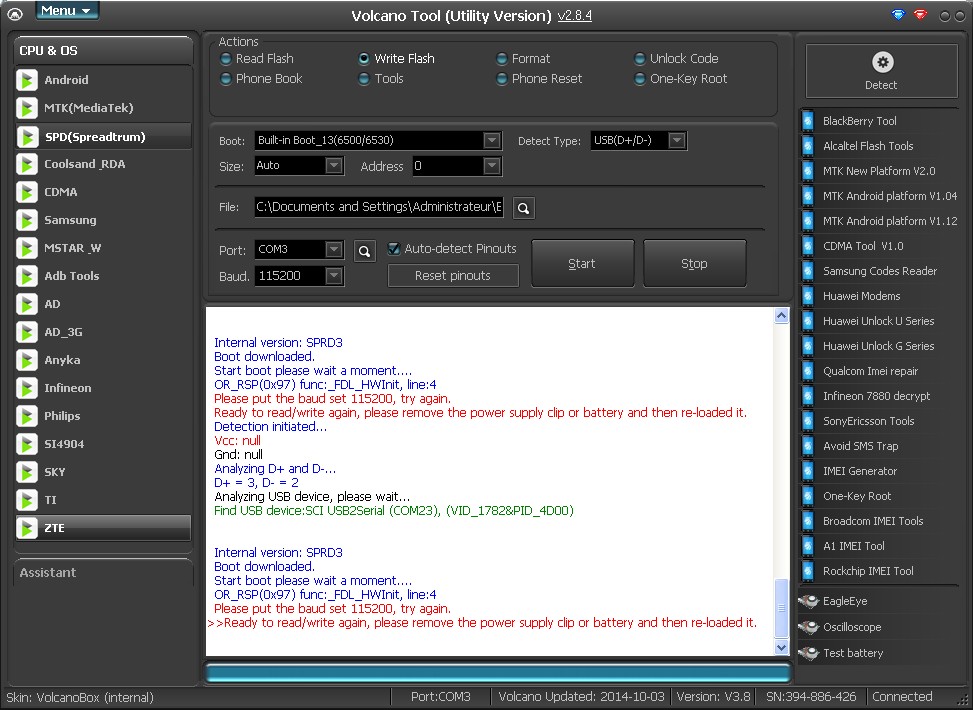Click the log scroll down arrow
Screen dimensions: 973x710
pos(782,647)
